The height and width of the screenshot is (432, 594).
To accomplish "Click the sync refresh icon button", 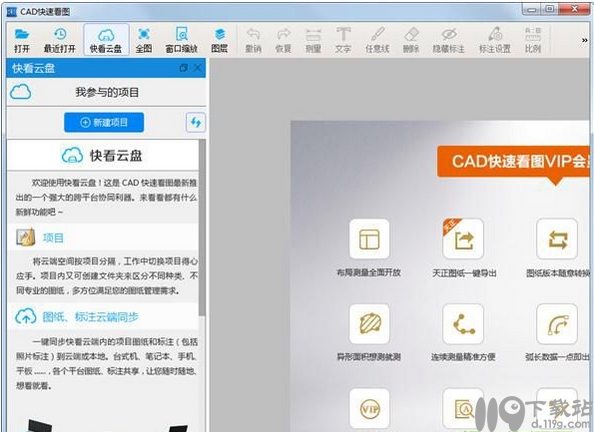I will click(195, 122).
